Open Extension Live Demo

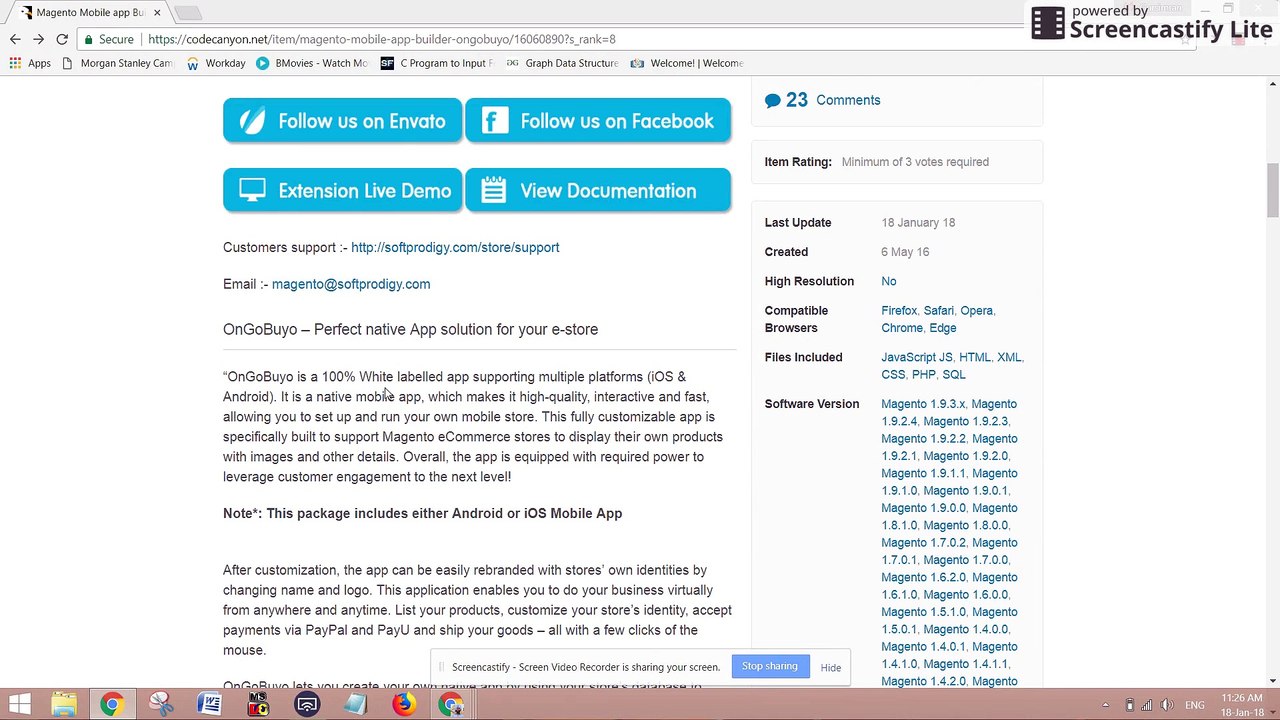point(342,190)
